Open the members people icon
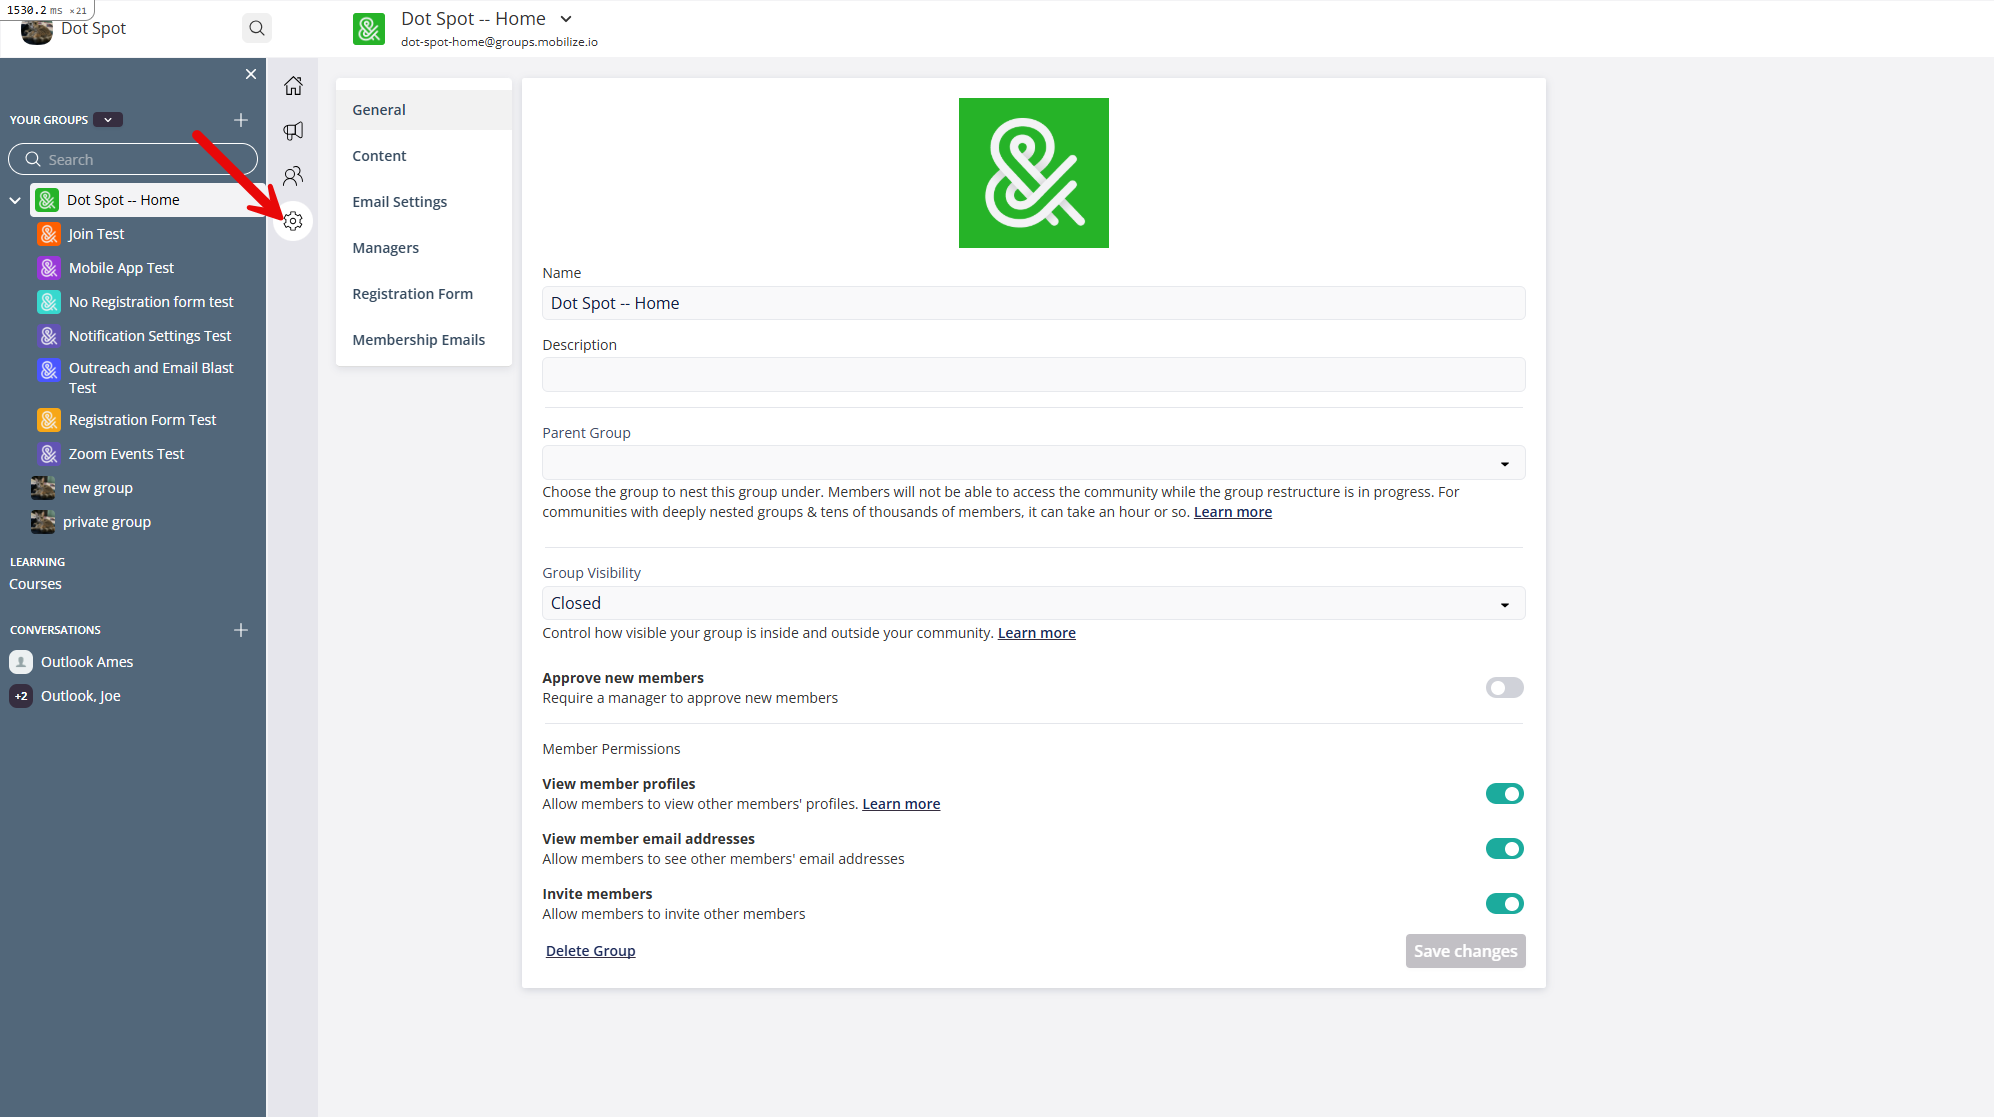Viewport: 1994px width, 1117px height. pos(293,176)
